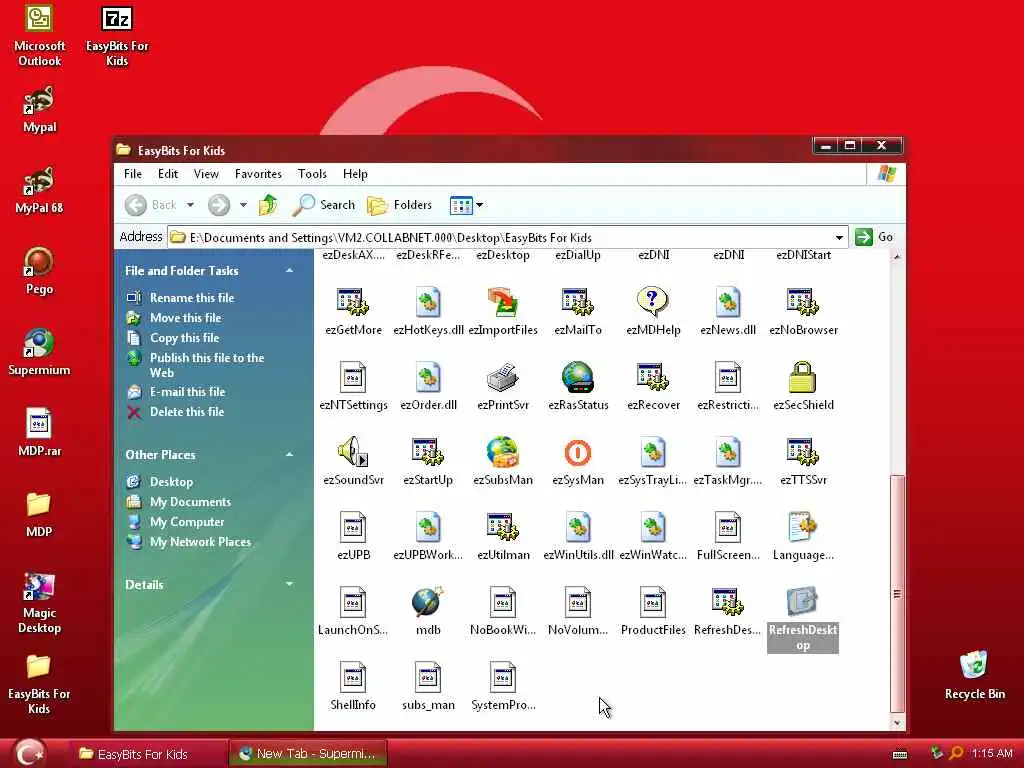Select the ezNoBrowser icon
The width and height of the screenshot is (1024, 768).
click(x=803, y=303)
